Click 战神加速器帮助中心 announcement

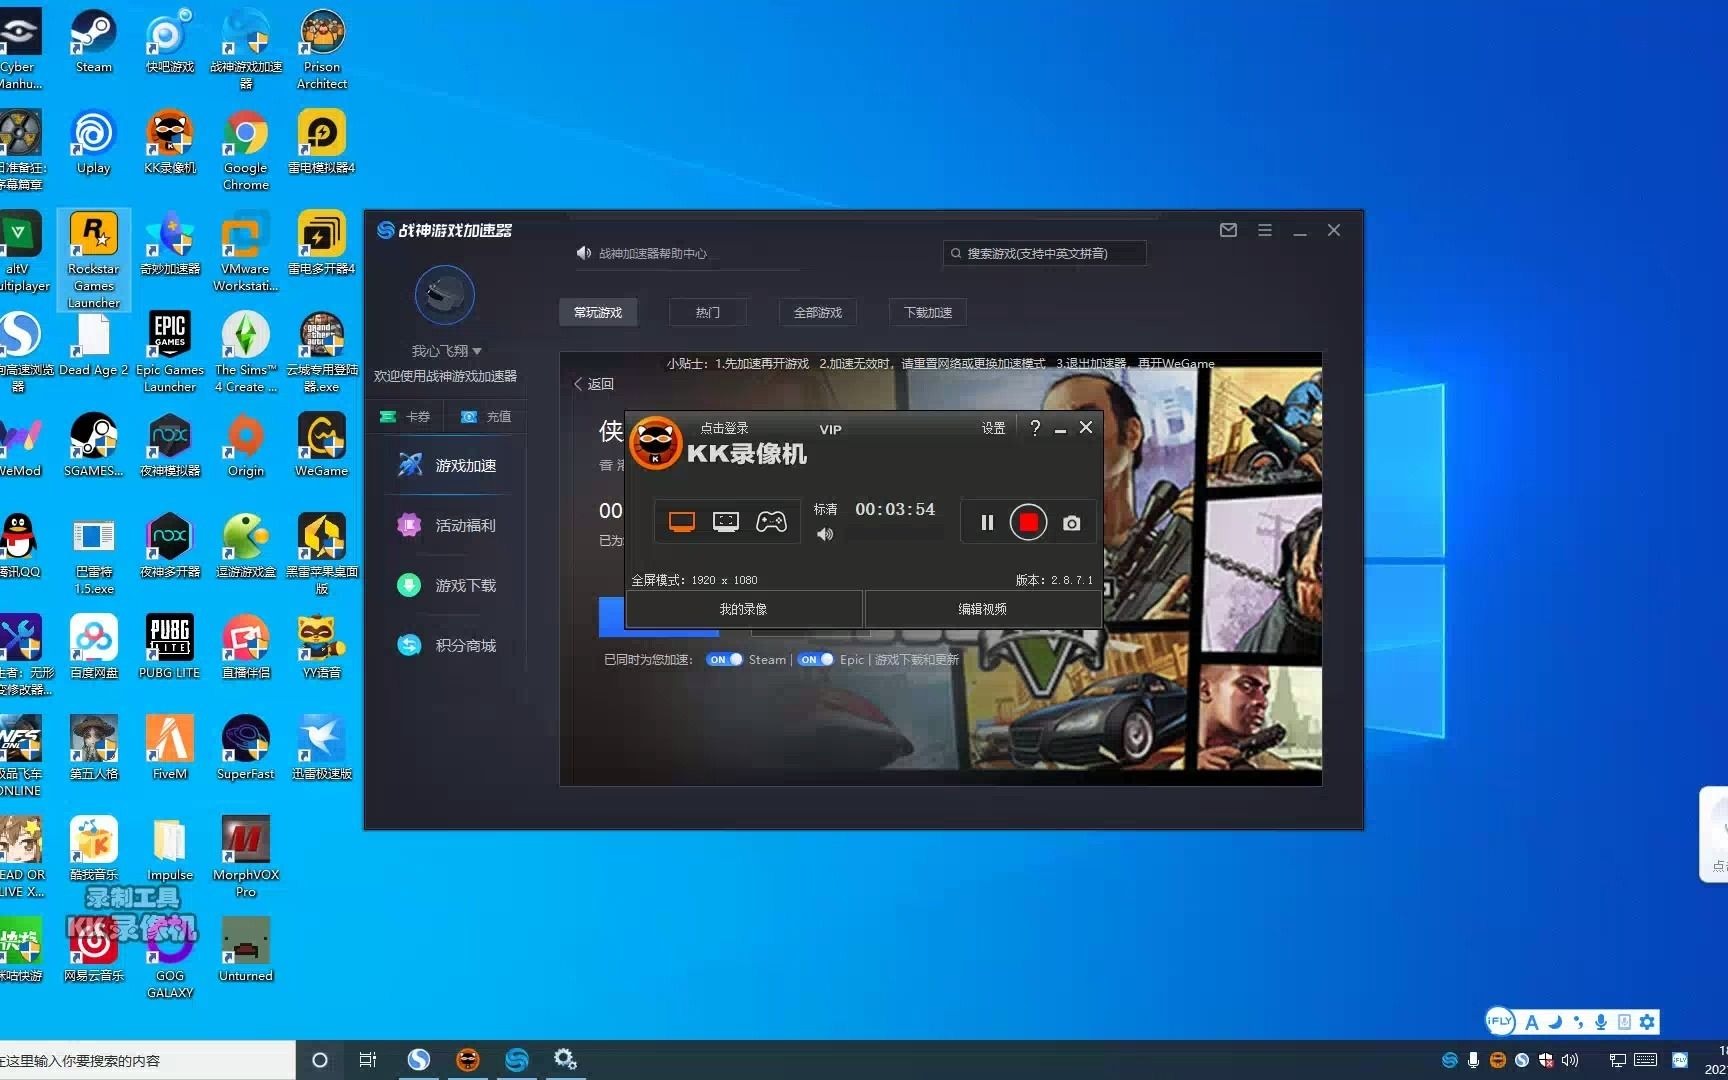point(652,253)
